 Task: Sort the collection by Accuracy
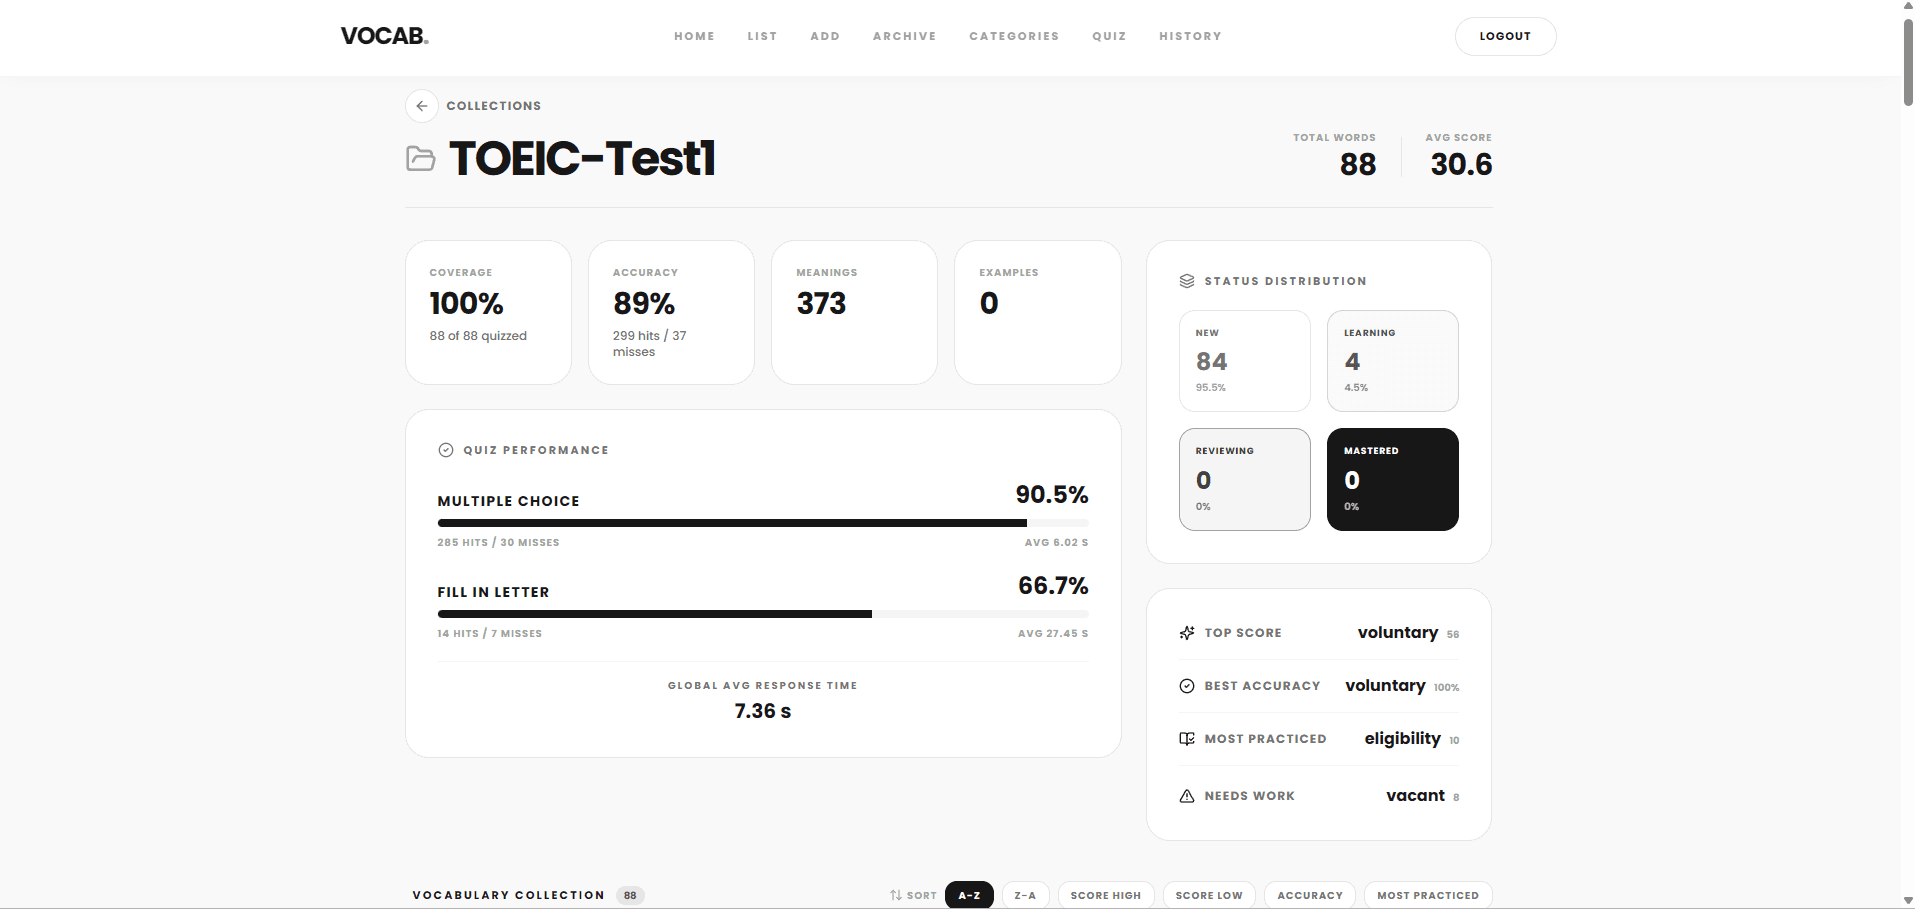pos(1309,895)
